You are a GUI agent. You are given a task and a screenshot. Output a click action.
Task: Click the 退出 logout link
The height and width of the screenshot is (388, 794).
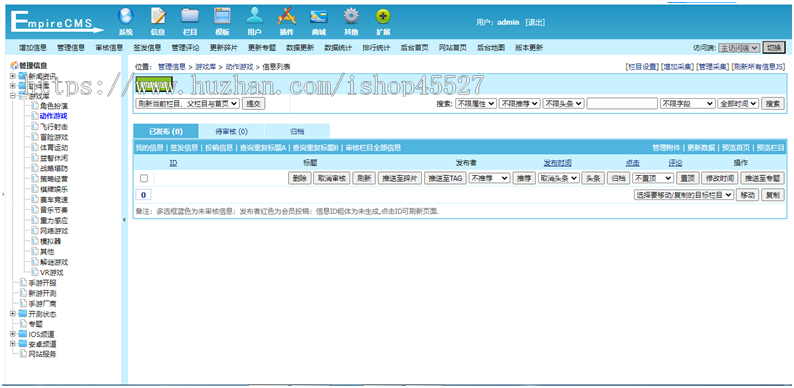point(535,22)
